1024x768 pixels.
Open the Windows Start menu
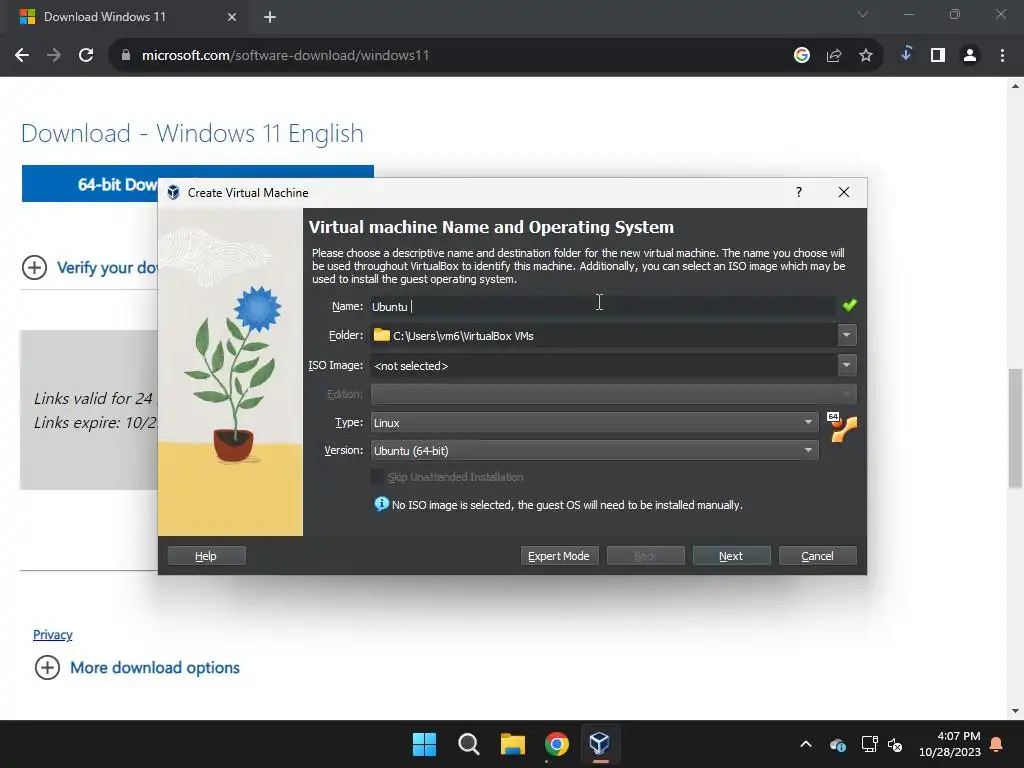[424, 744]
